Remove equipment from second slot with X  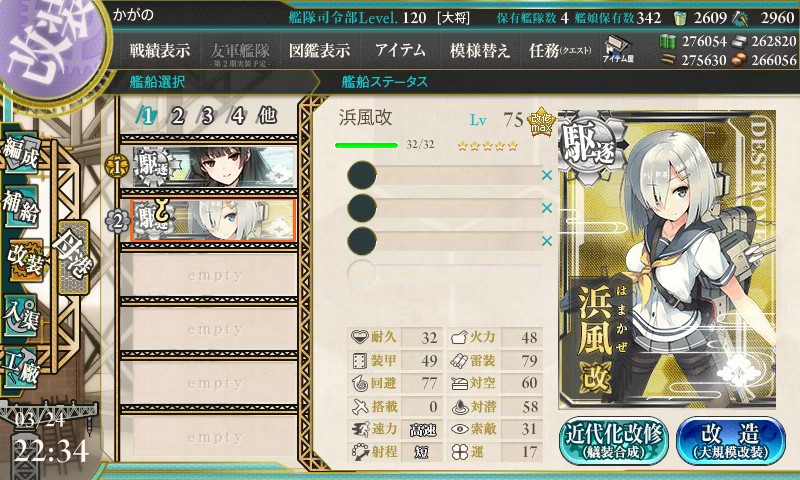coord(547,208)
